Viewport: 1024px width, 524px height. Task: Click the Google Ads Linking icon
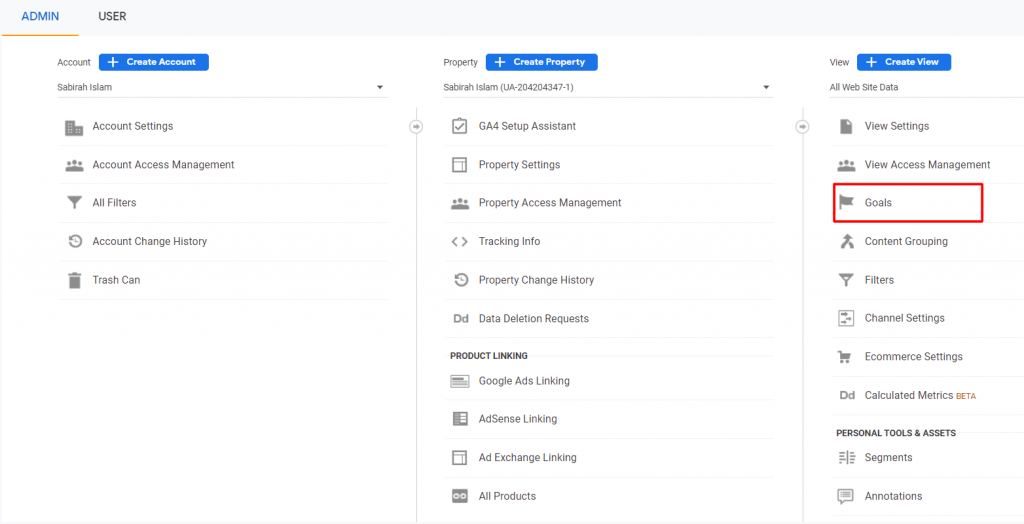(460, 381)
